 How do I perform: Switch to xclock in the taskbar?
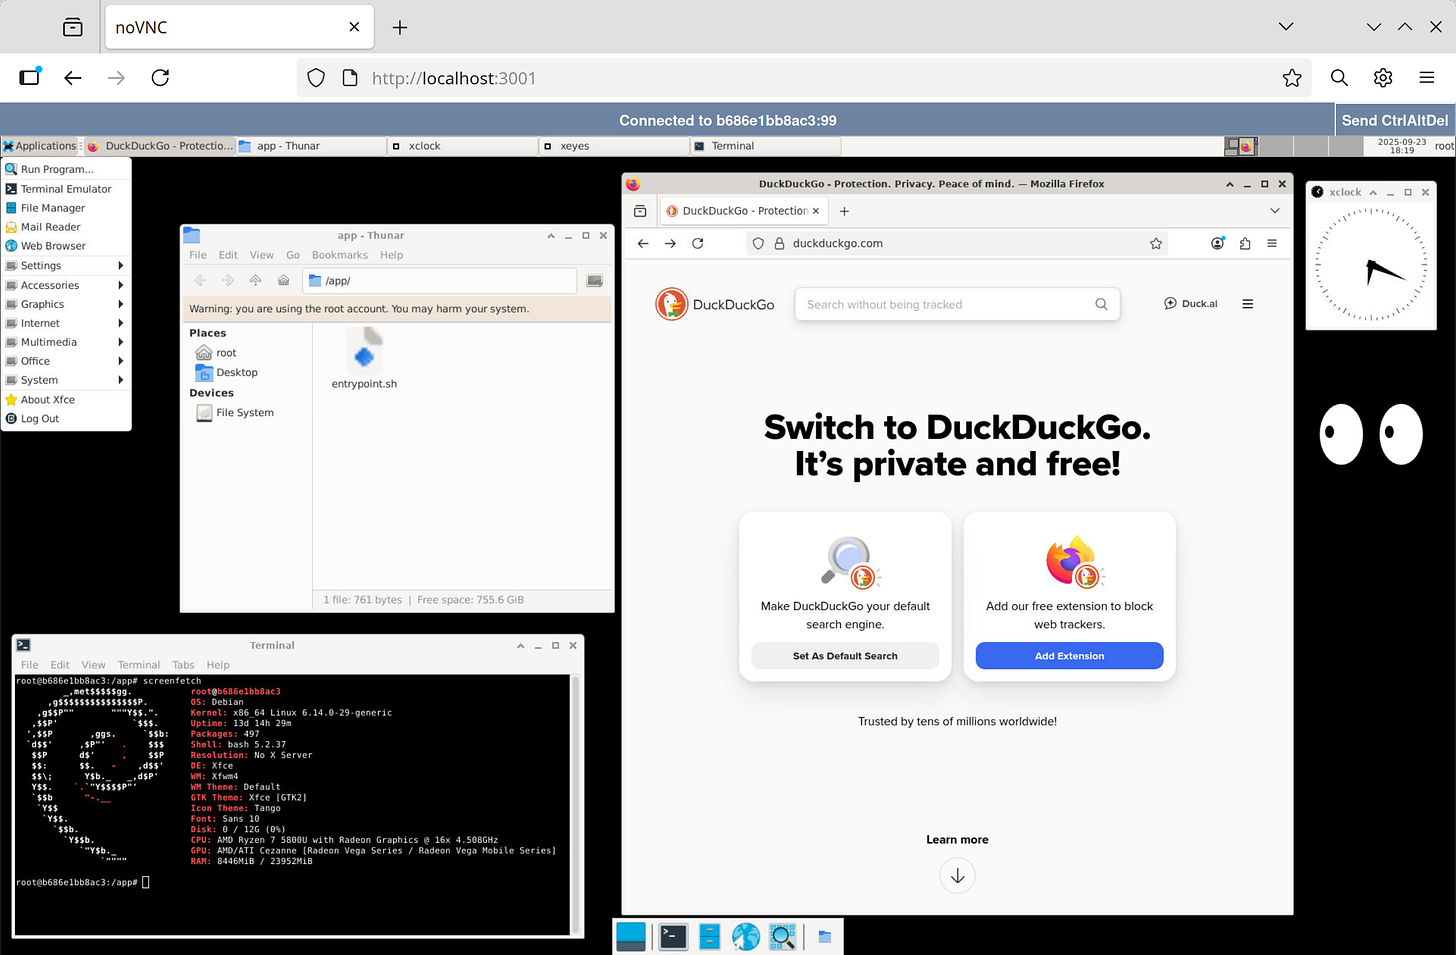point(462,146)
